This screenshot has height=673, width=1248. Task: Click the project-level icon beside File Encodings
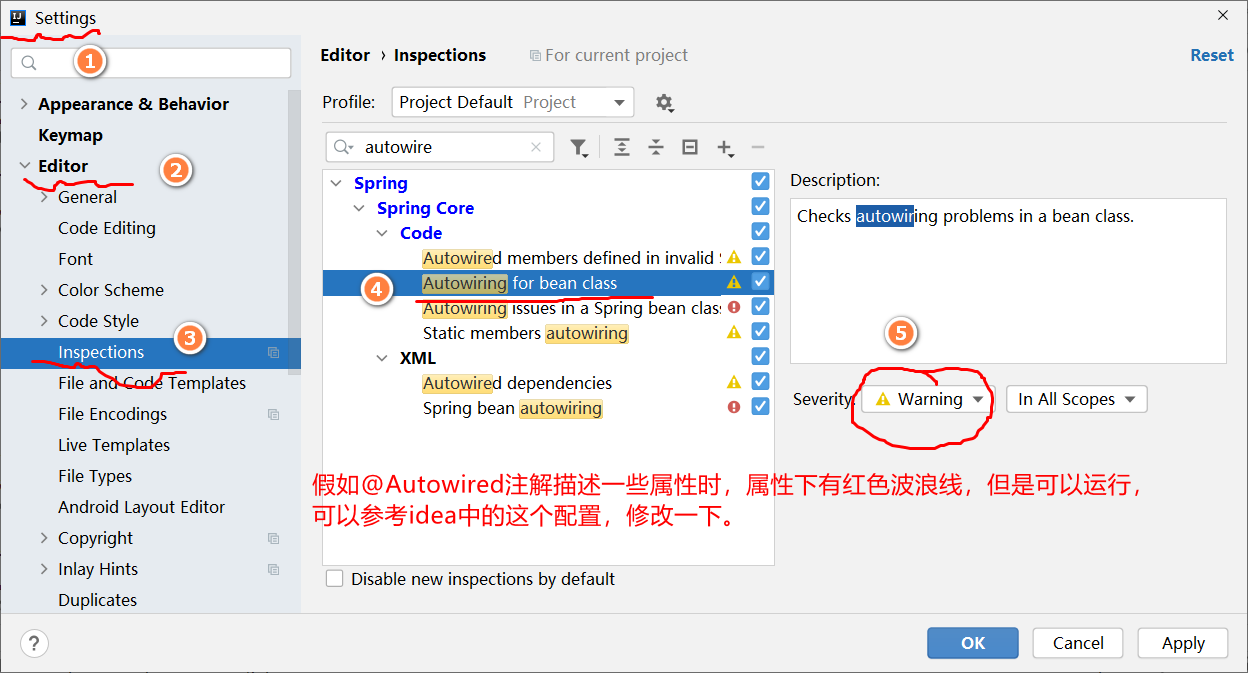tap(273, 414)
